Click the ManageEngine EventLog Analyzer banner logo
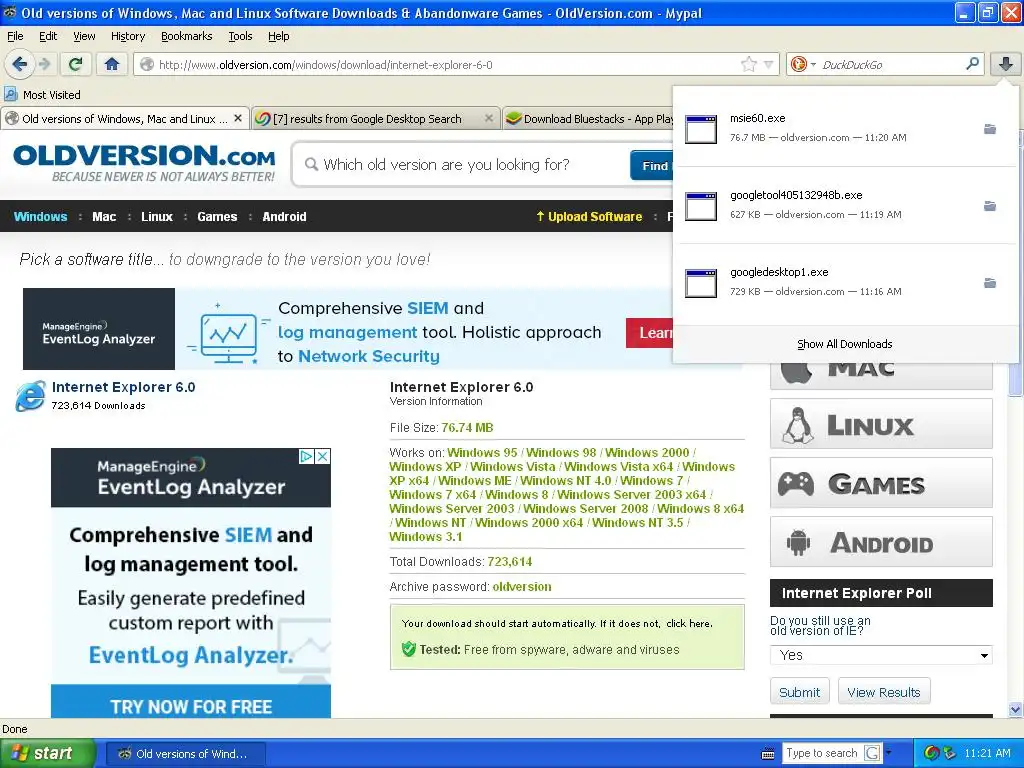Image resolution: width=1024 pixels, height=768 pixels. tap(99, 328)
